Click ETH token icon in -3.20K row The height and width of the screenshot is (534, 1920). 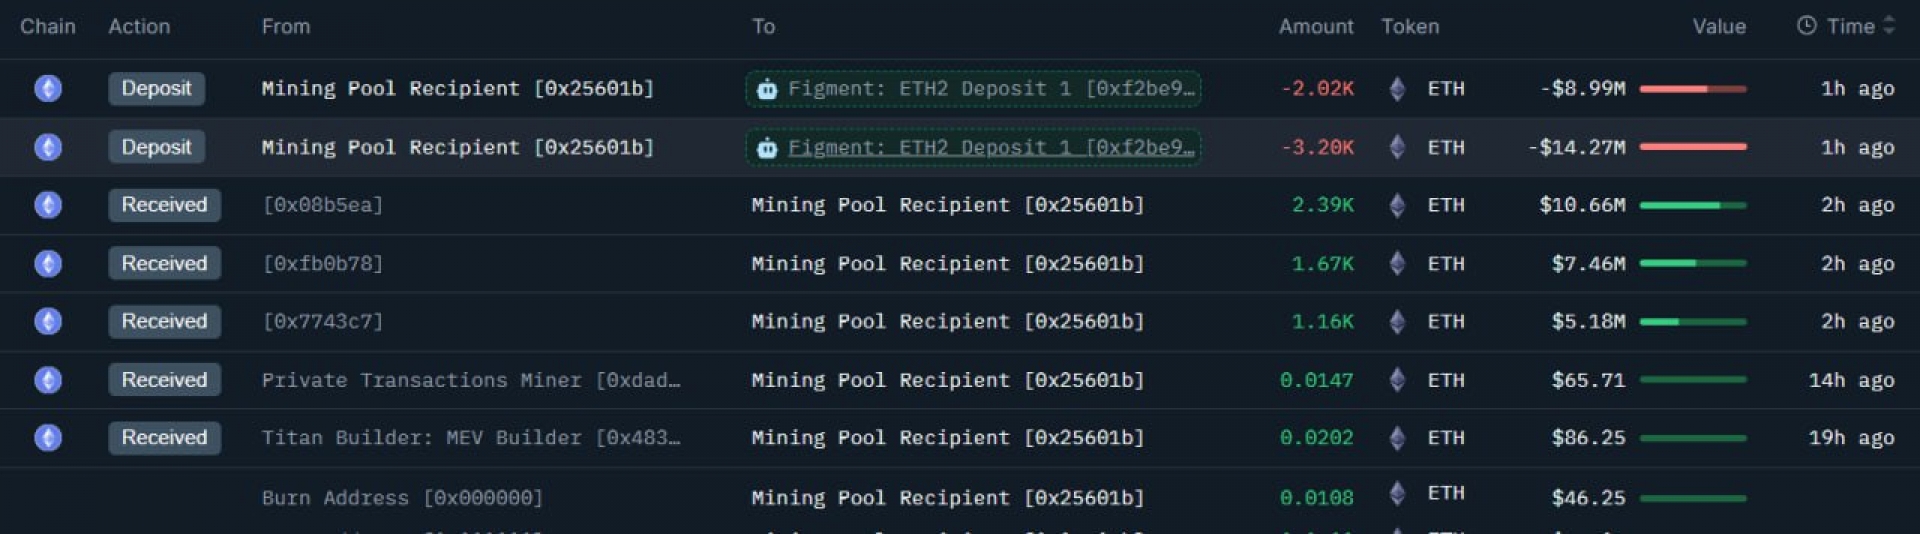[x=1397, y=147]
